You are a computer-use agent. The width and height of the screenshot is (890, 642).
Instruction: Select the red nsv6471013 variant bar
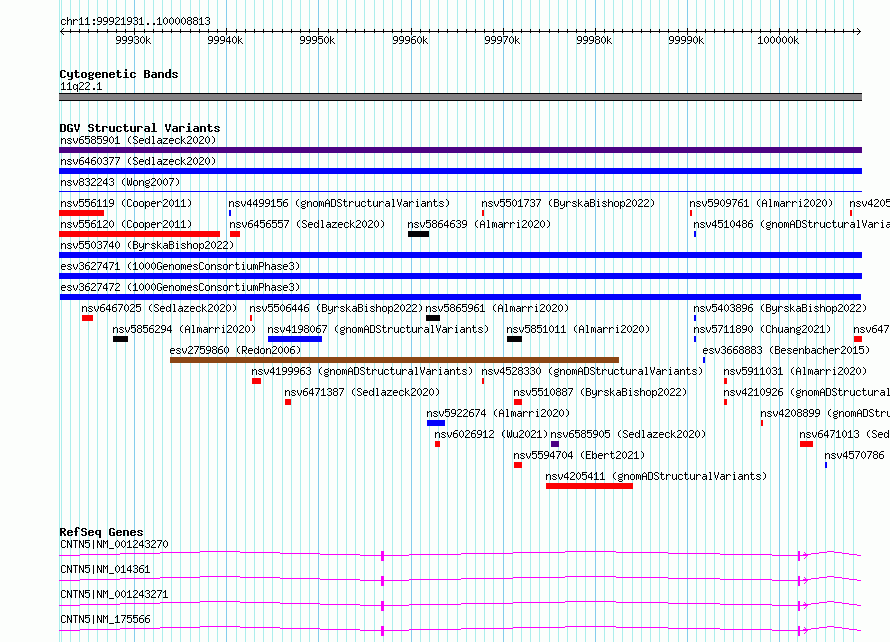click(807, 444)
